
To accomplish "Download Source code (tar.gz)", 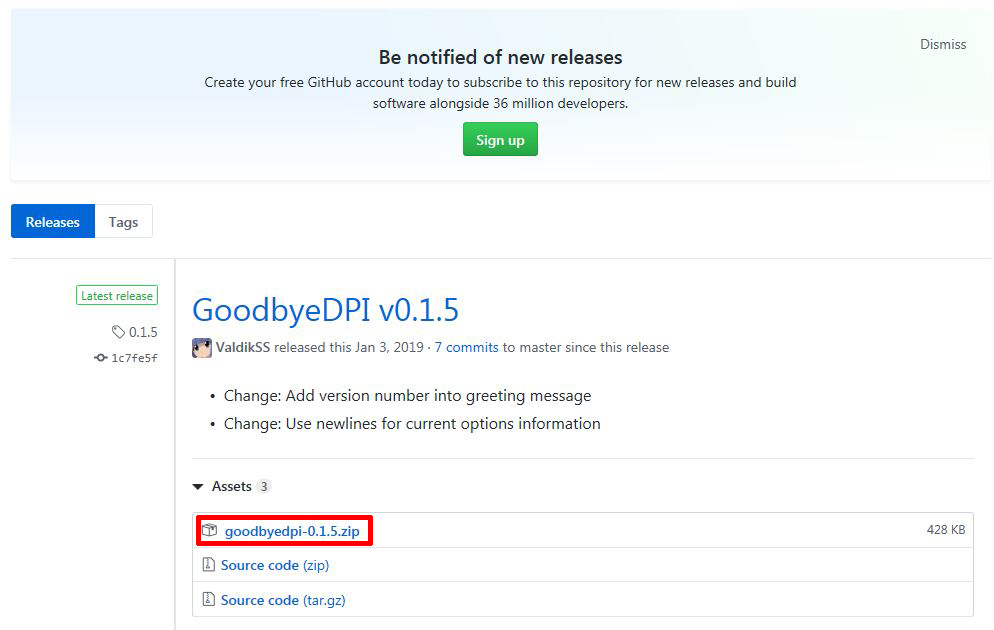I will click(x=283, y=600).
